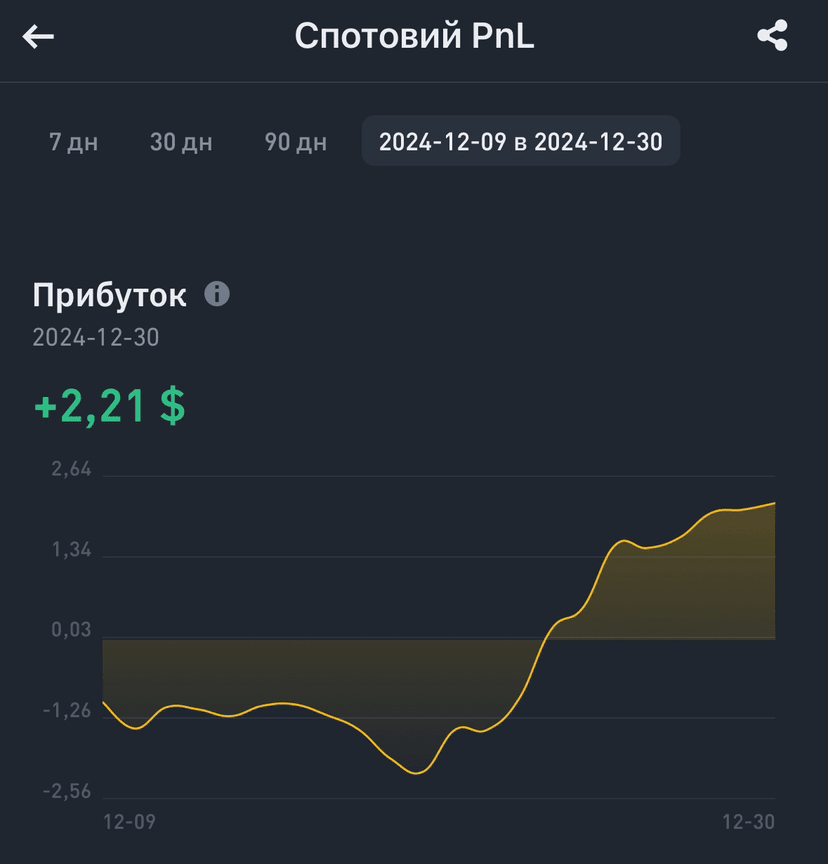Image resolution: width=828 pixels, height=864 pixels.
Task: Tap the 1,34 y-axis label
Action: [x=71, y=549]
